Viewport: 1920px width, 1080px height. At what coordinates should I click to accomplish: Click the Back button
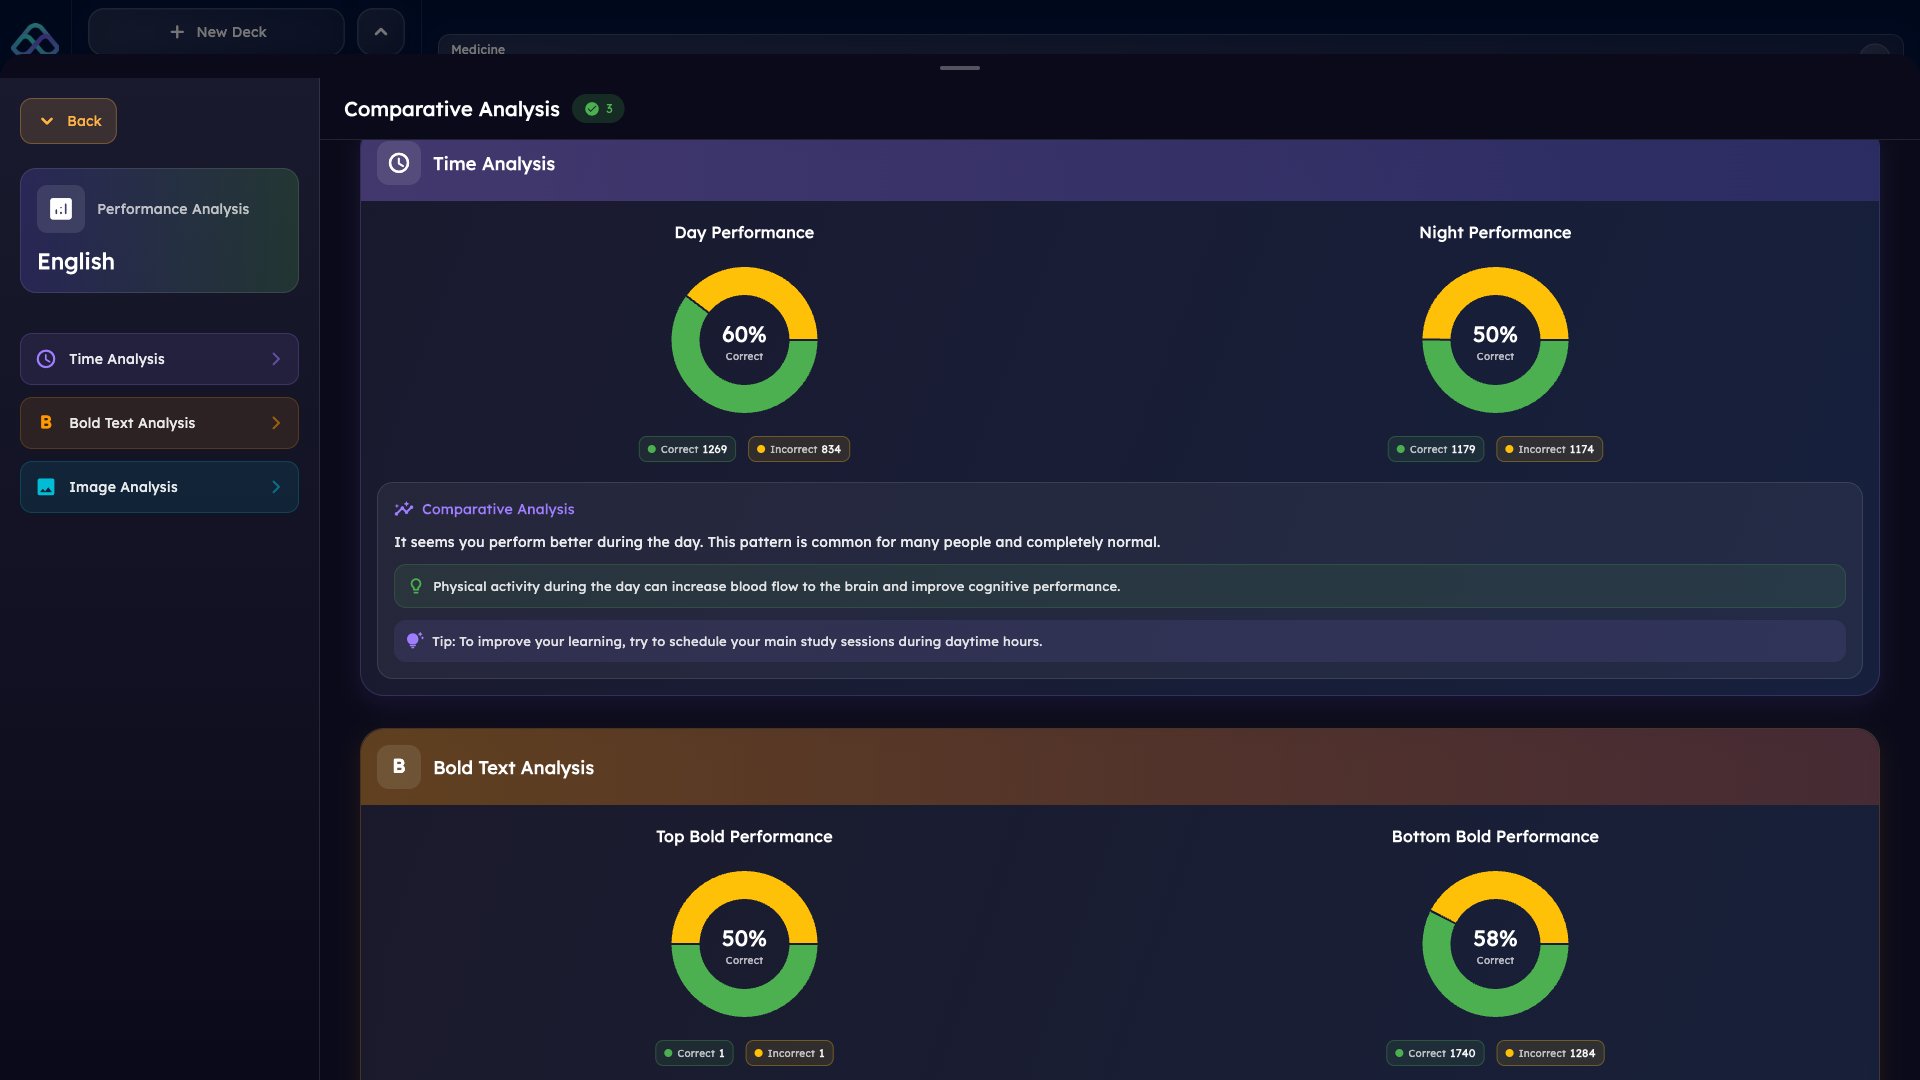point(69,121)
